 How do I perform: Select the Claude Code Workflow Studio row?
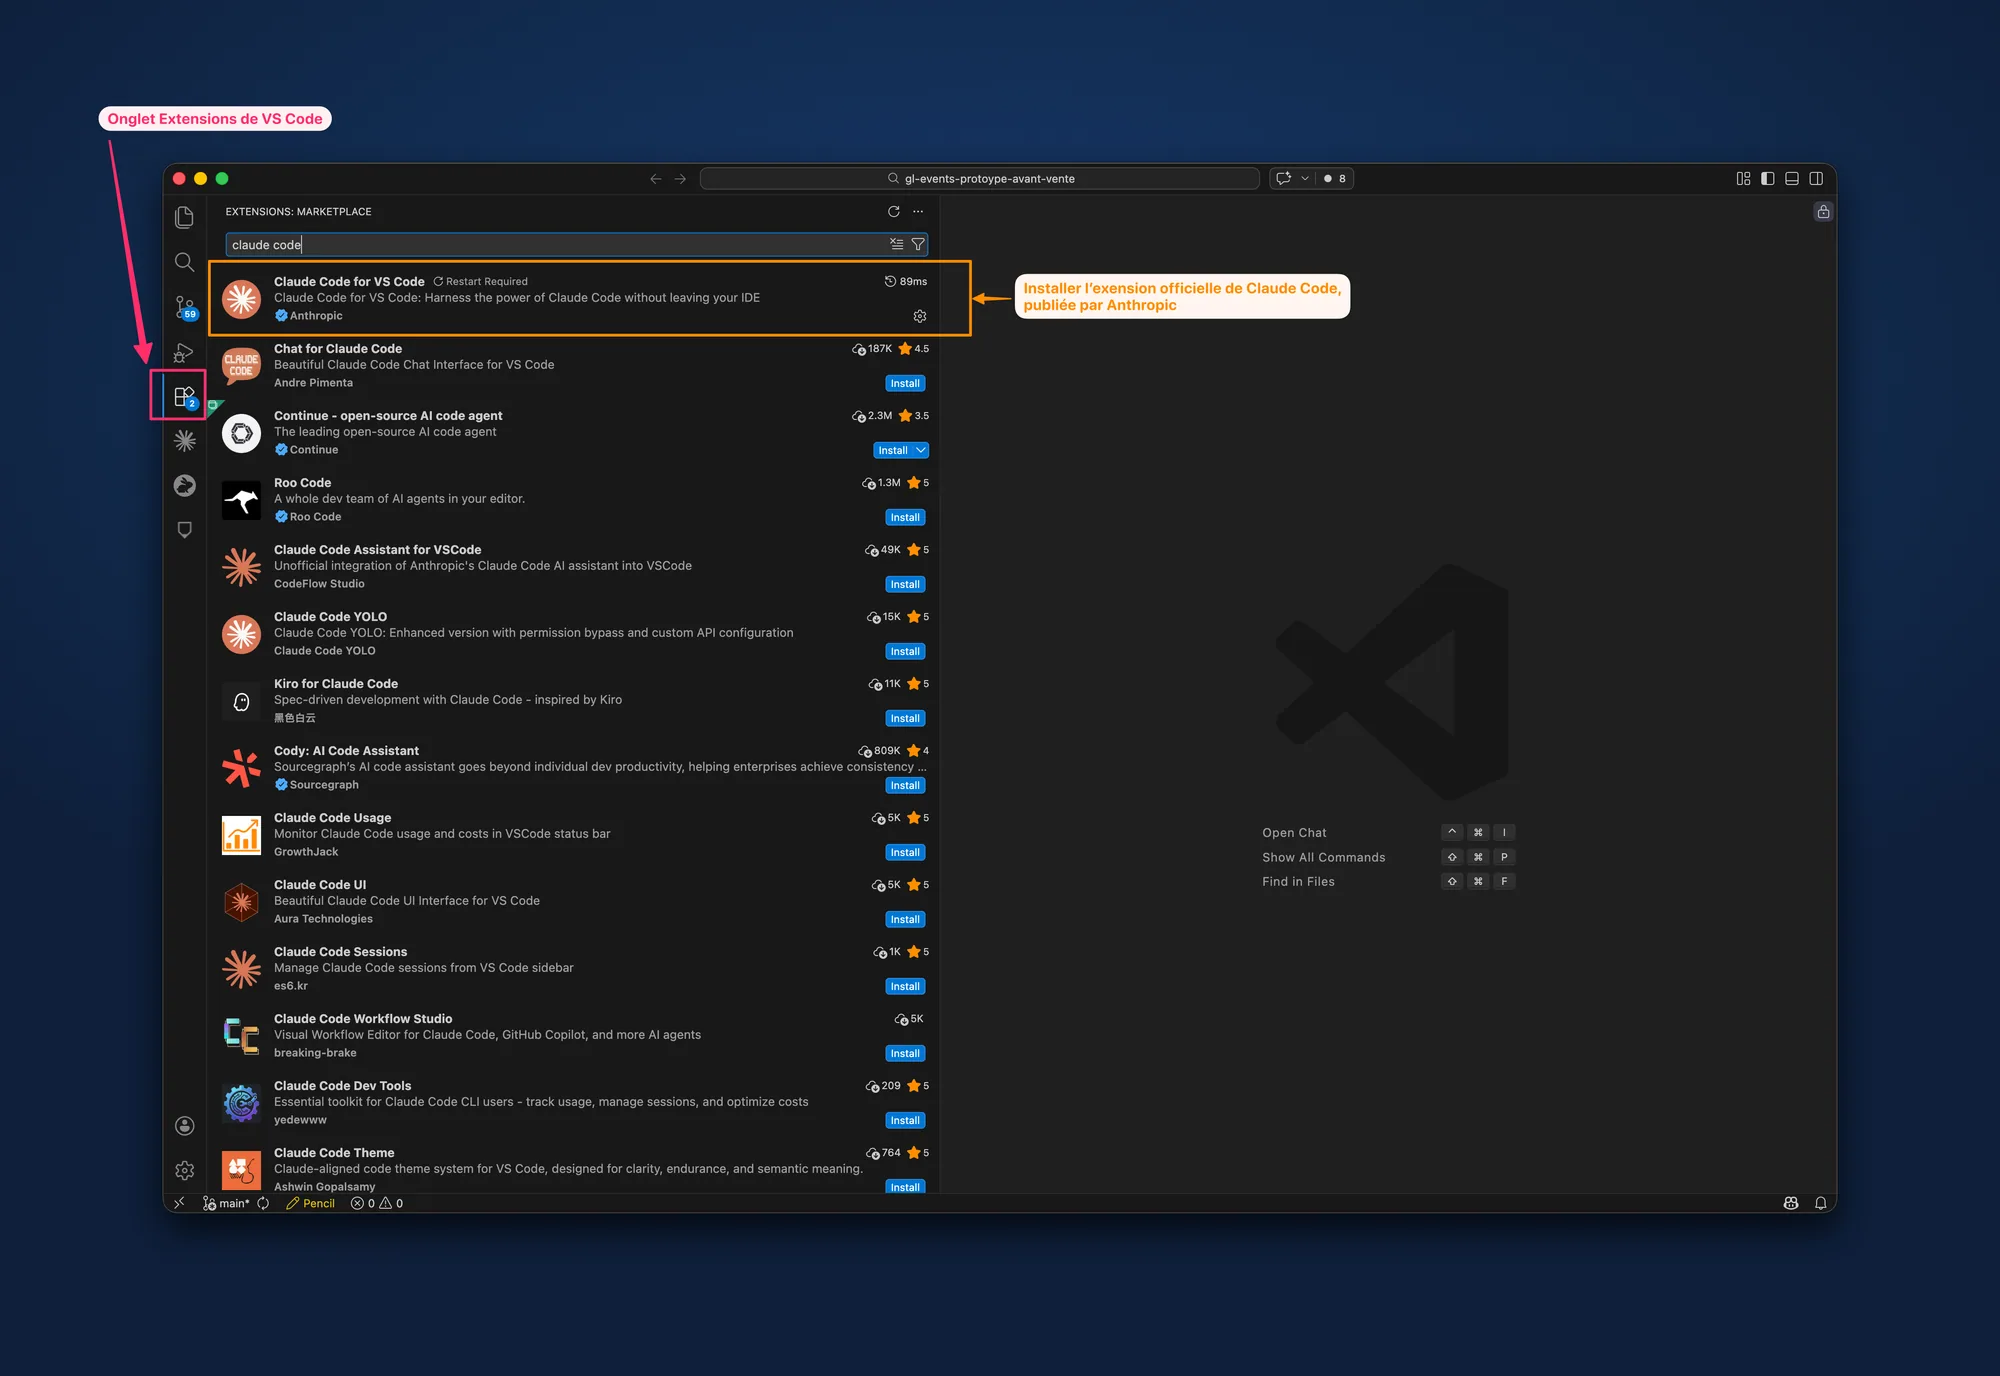click(x=575, y=1035)
